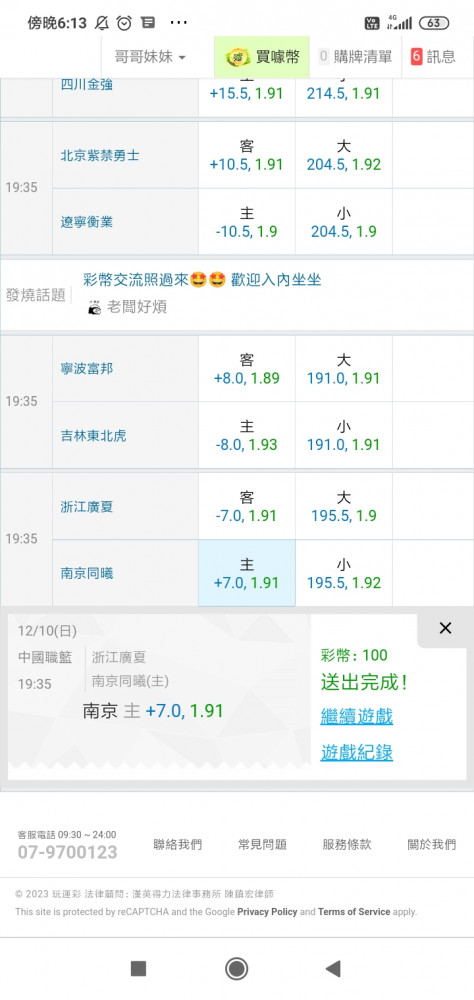Click the 繼續遊戲 link

pos(357,716)
